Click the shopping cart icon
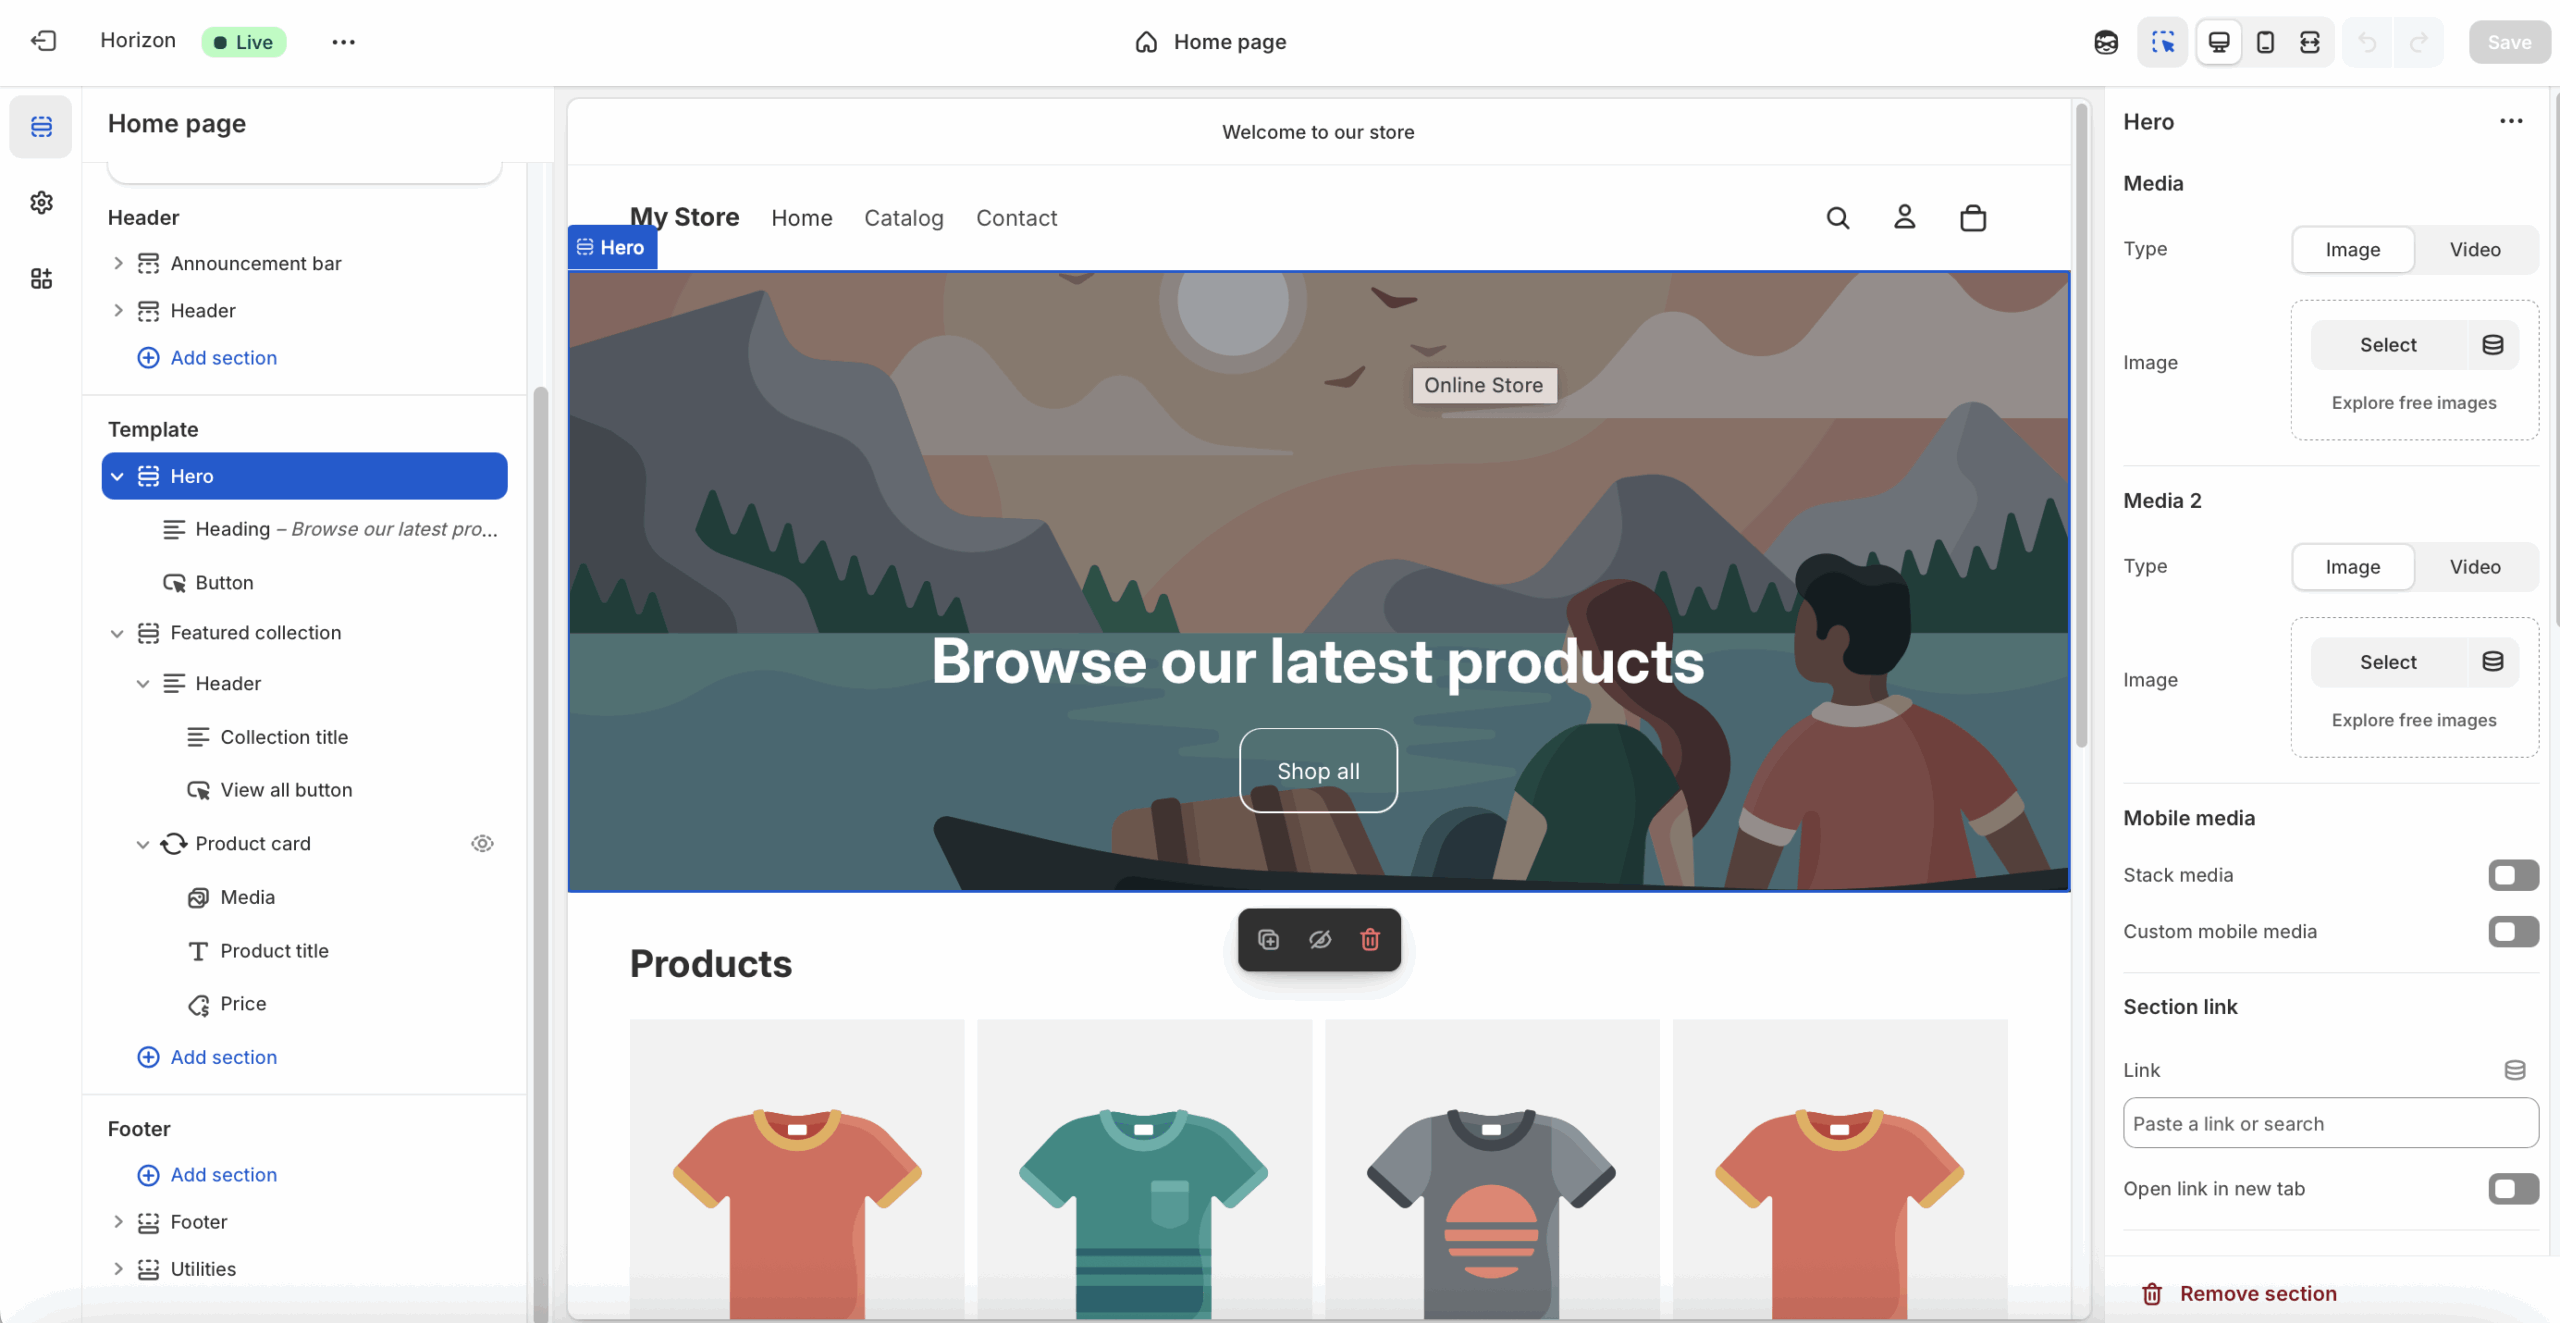Screen dimensions: 2560x1323 pyautogui.click(x=1972, y=218)
